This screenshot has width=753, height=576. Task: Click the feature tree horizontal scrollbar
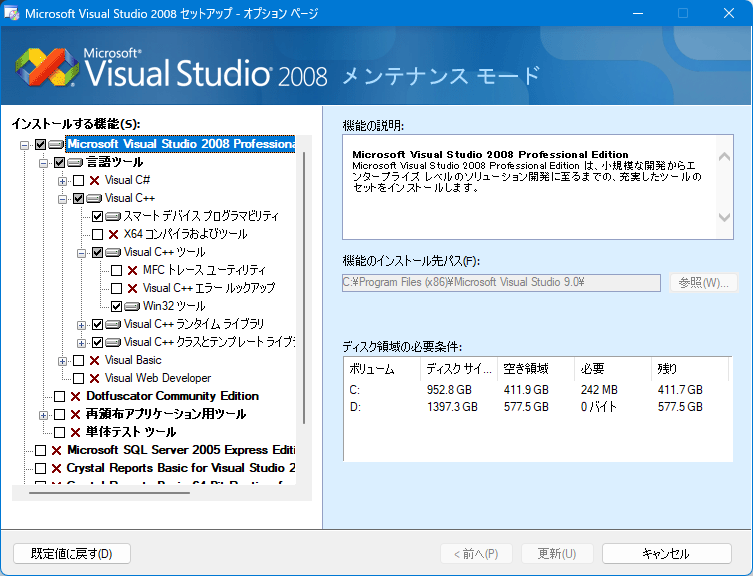[109, 492]
